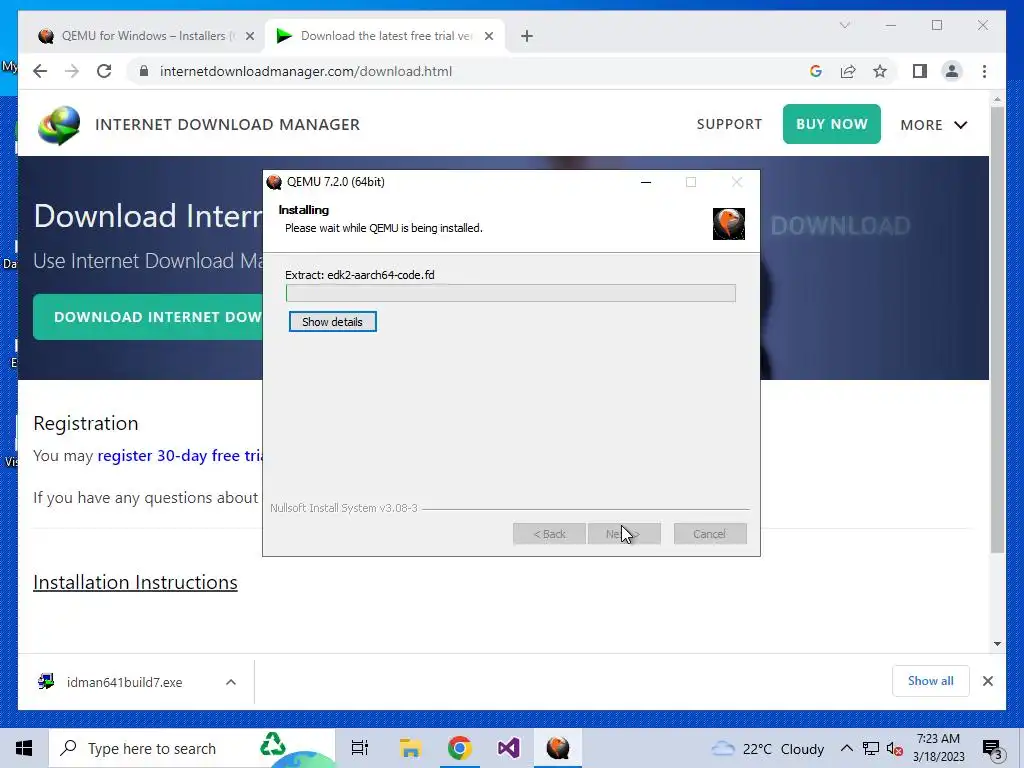Screen dimensions: 1024x768
Task: Open downloaded idman641build7.exe file
Action: point(124,682)
